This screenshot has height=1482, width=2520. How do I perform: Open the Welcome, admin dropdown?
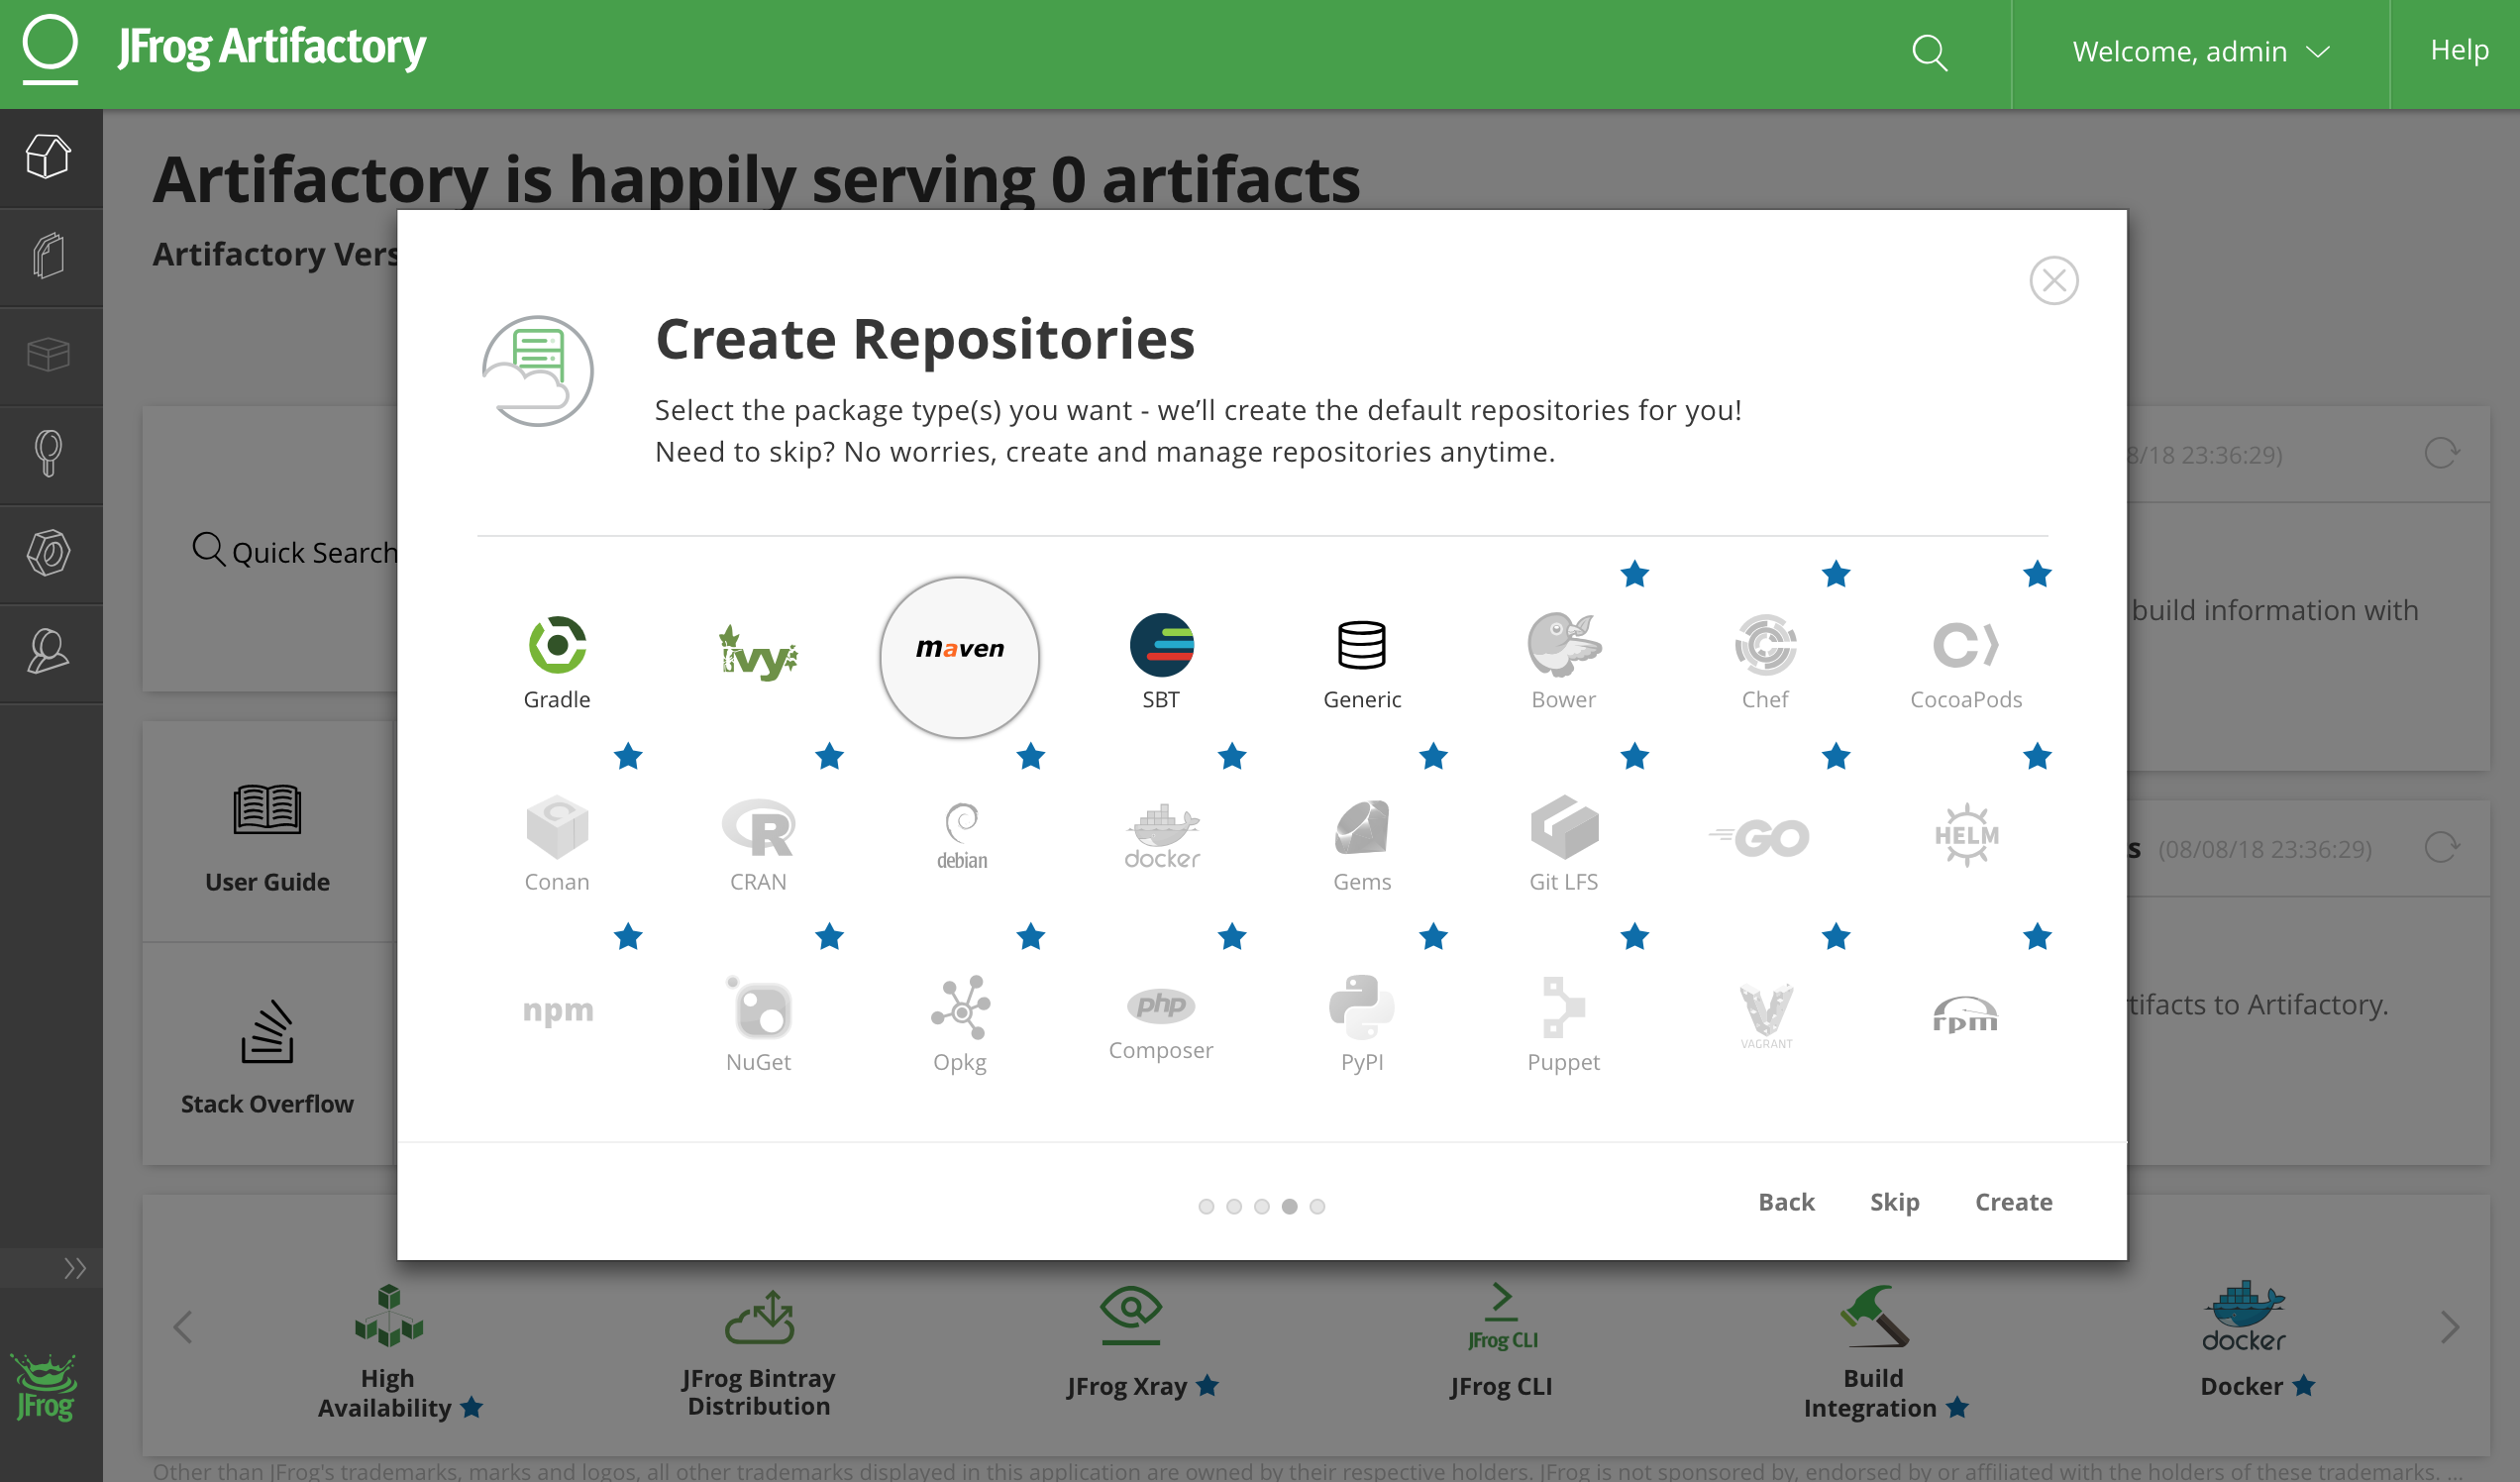(x=2200, y=52)
